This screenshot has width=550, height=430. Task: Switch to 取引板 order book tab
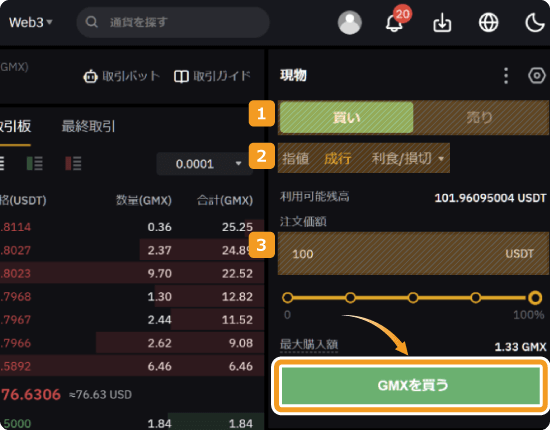(x=15, y=126)
